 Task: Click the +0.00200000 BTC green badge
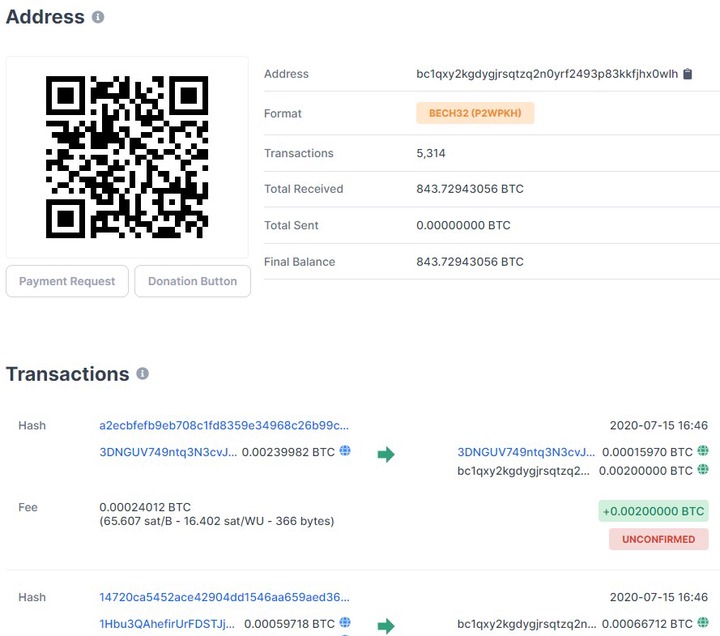click(653, 511)
